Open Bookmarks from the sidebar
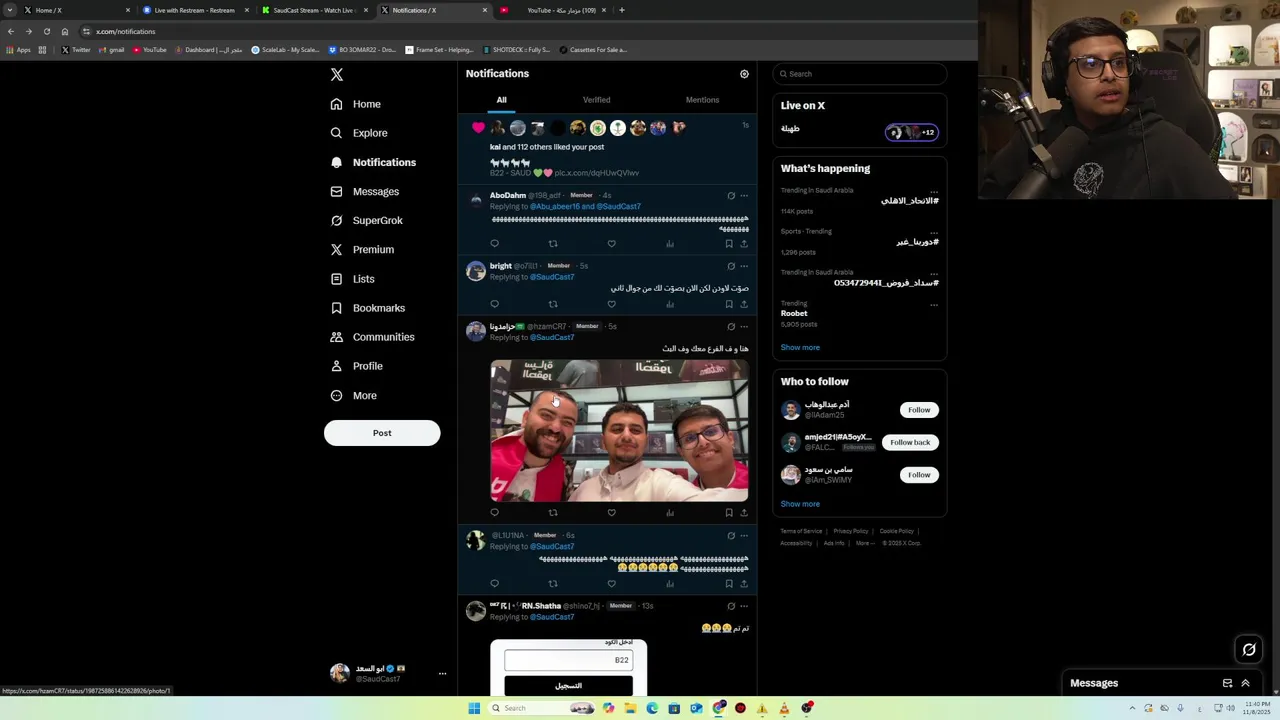This screenshot has height=720, width=1280. click(368, 308)
